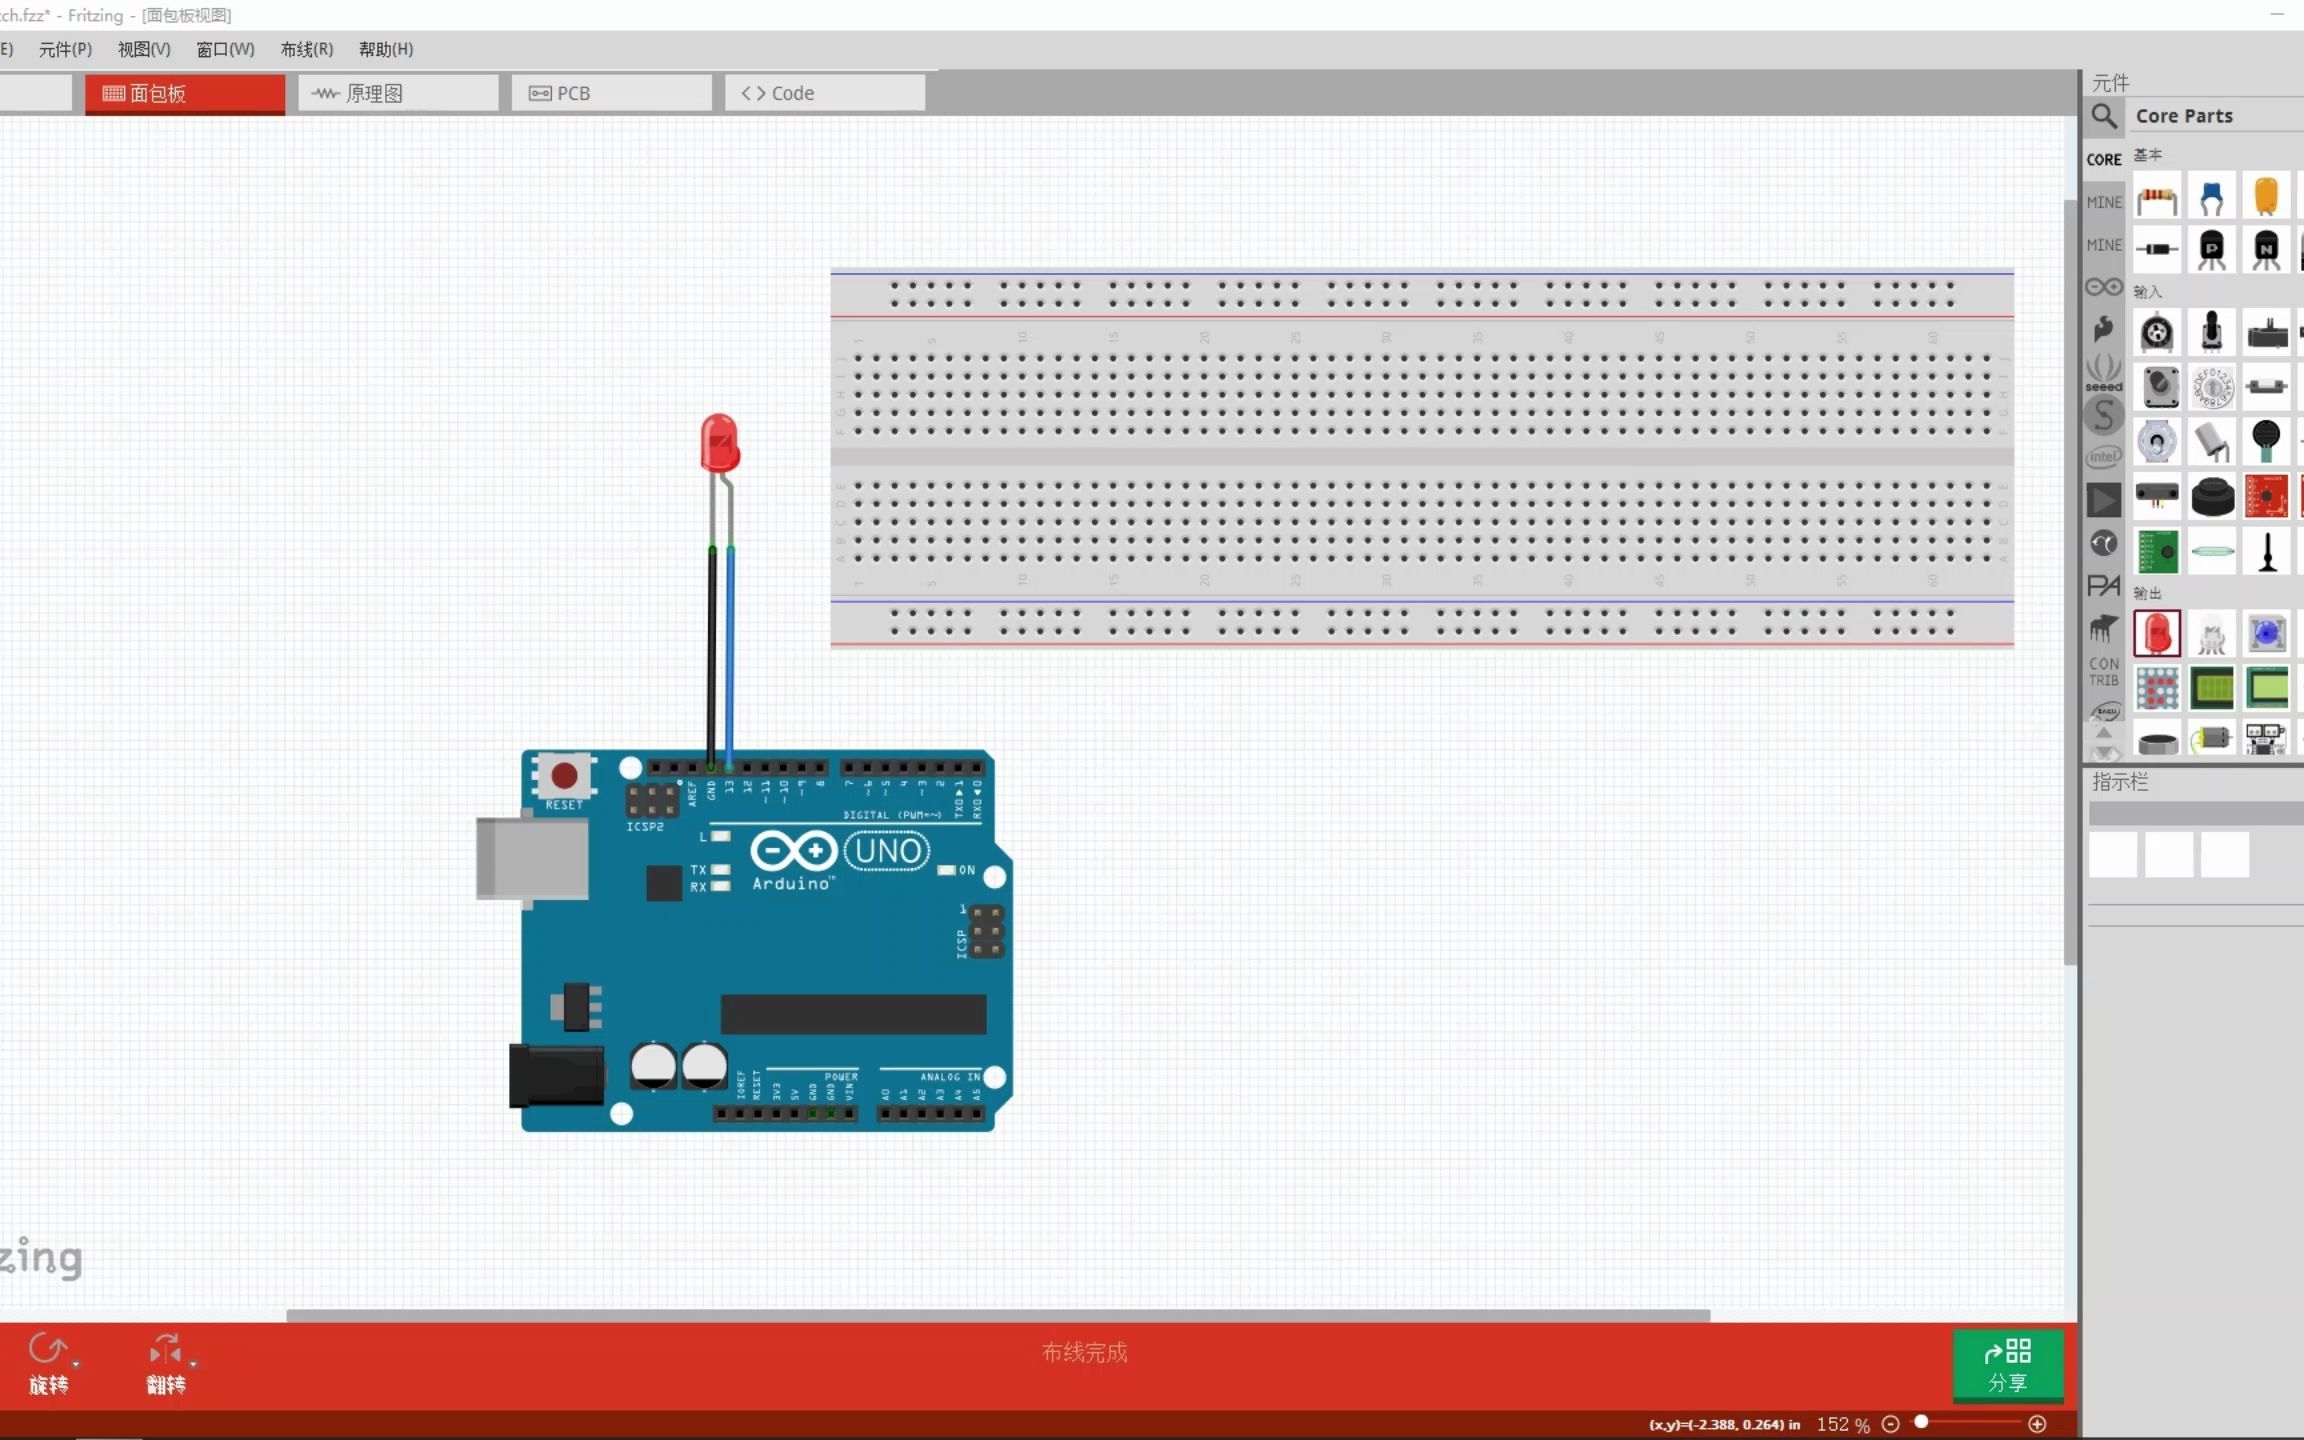2304x1440 pixels.
Task: Click the zoom in plus button
Action: (2037, 1424)
